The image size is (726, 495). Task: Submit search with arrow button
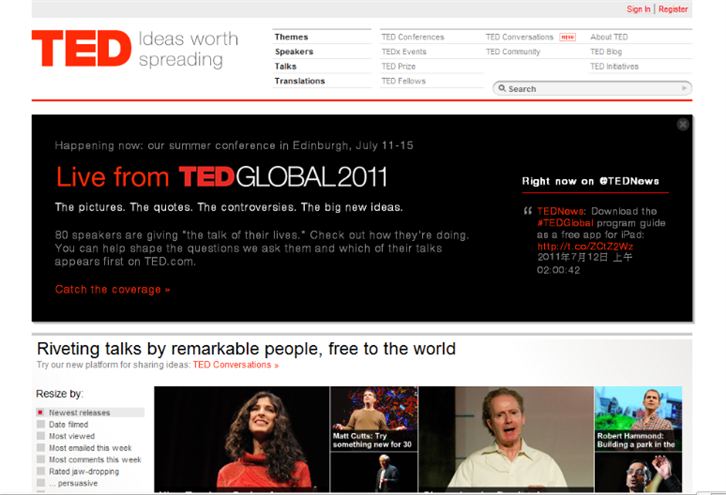click(x=684, y=88)
